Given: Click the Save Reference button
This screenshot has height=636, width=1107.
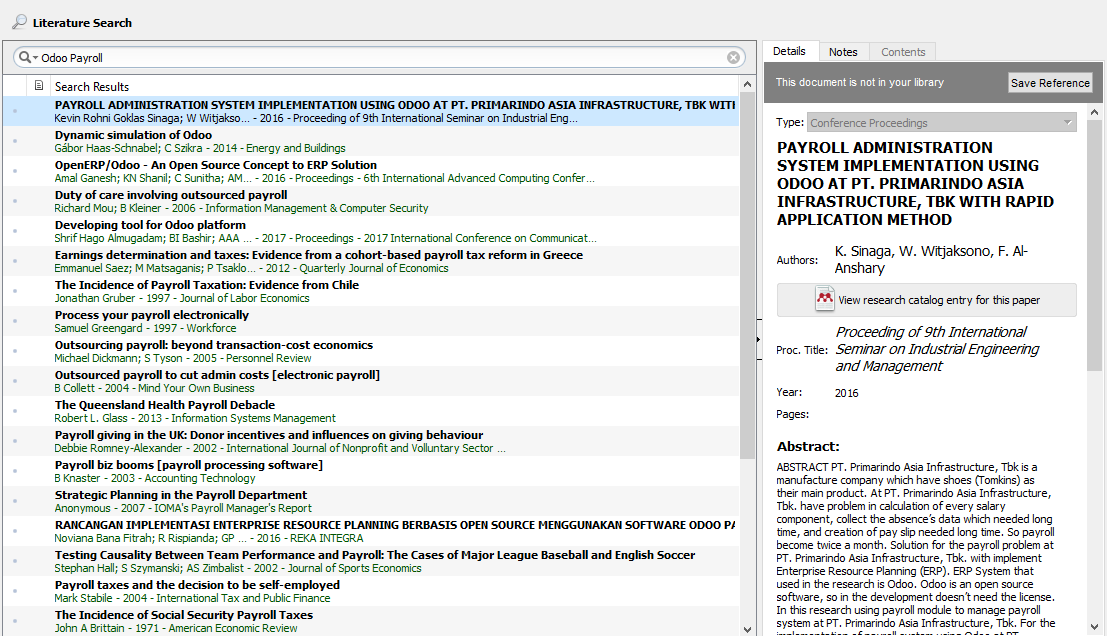Looking at the screenshot, I should 1050,83.
